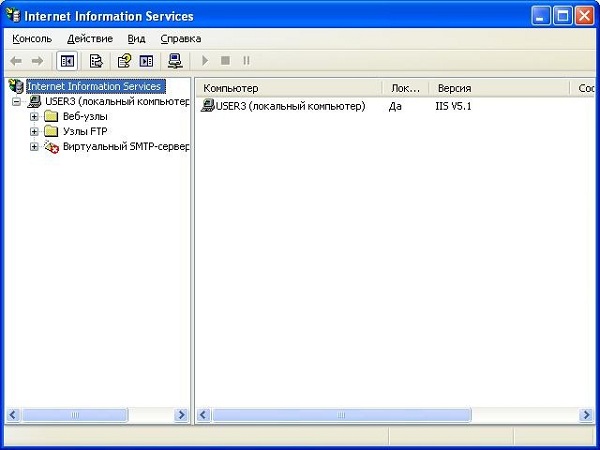The image size is (600, 450).
Task: Toggle the show/hide console tree button
Action: point(67,61)
